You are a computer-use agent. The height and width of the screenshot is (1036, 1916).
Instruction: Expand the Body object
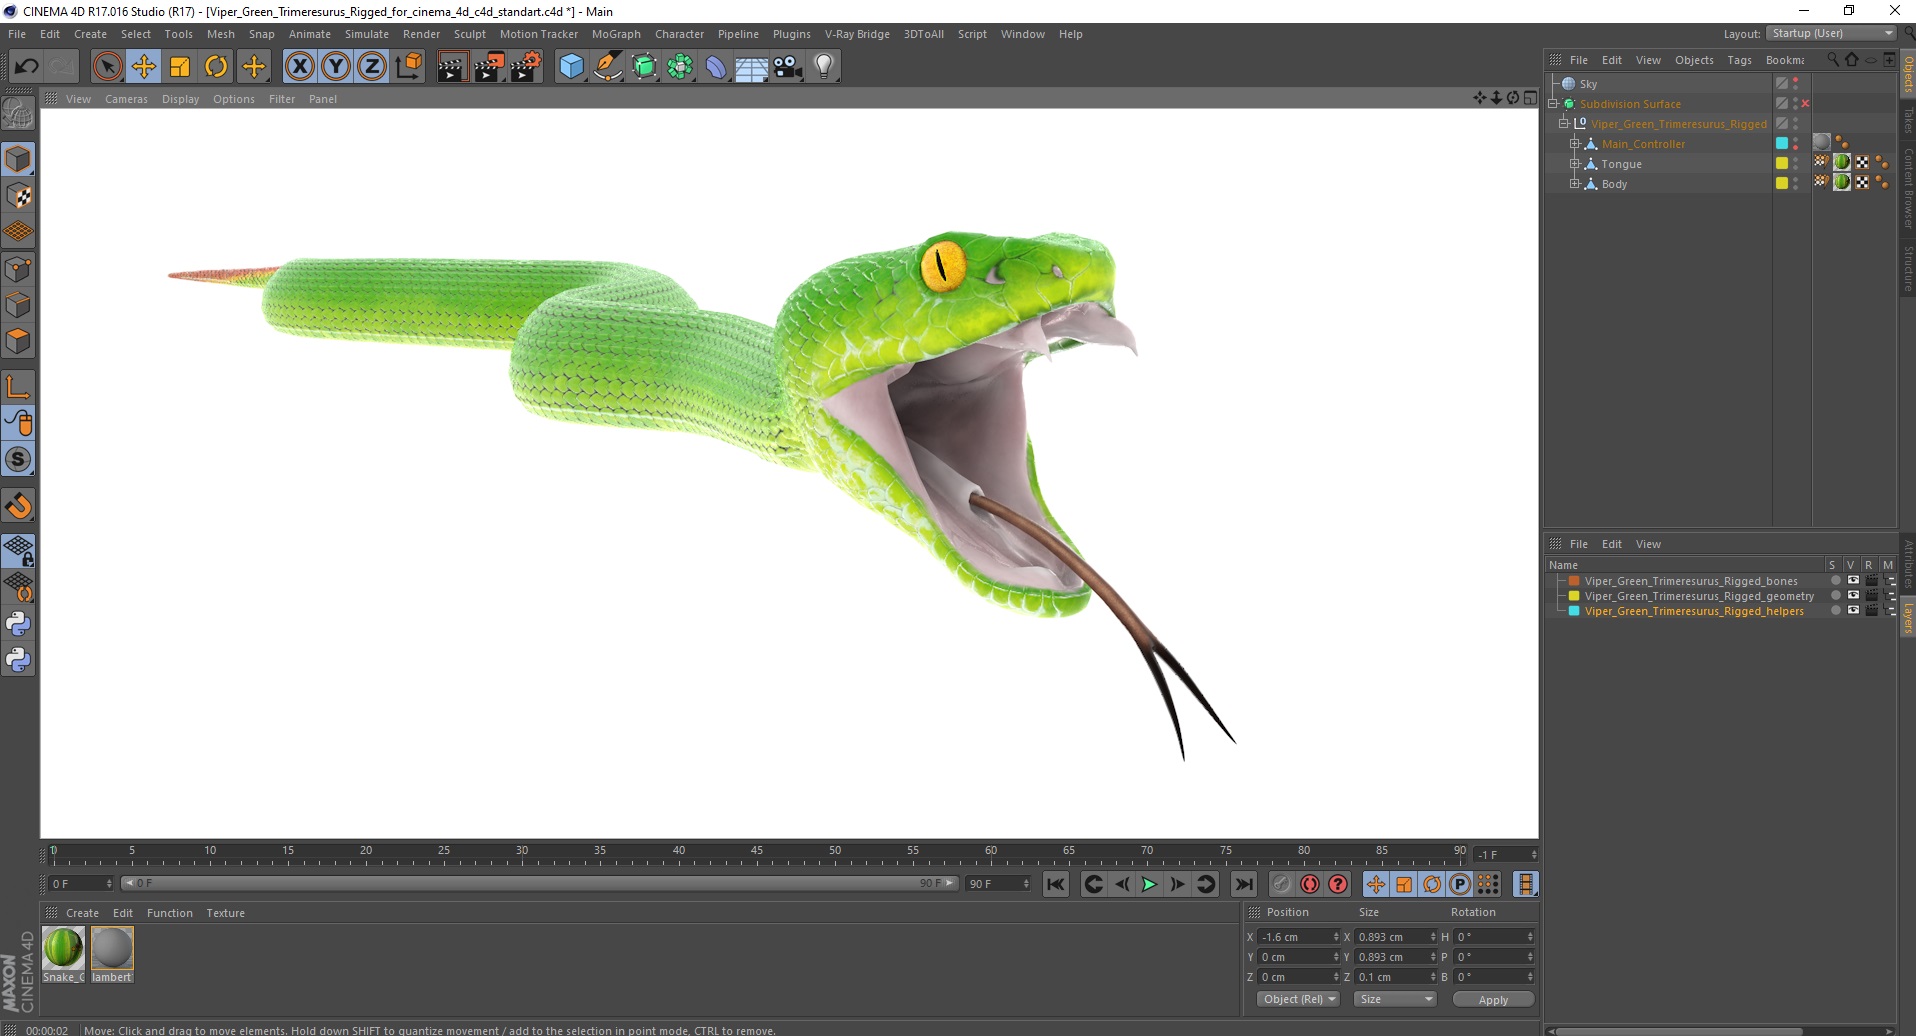tap(1574, 184)
